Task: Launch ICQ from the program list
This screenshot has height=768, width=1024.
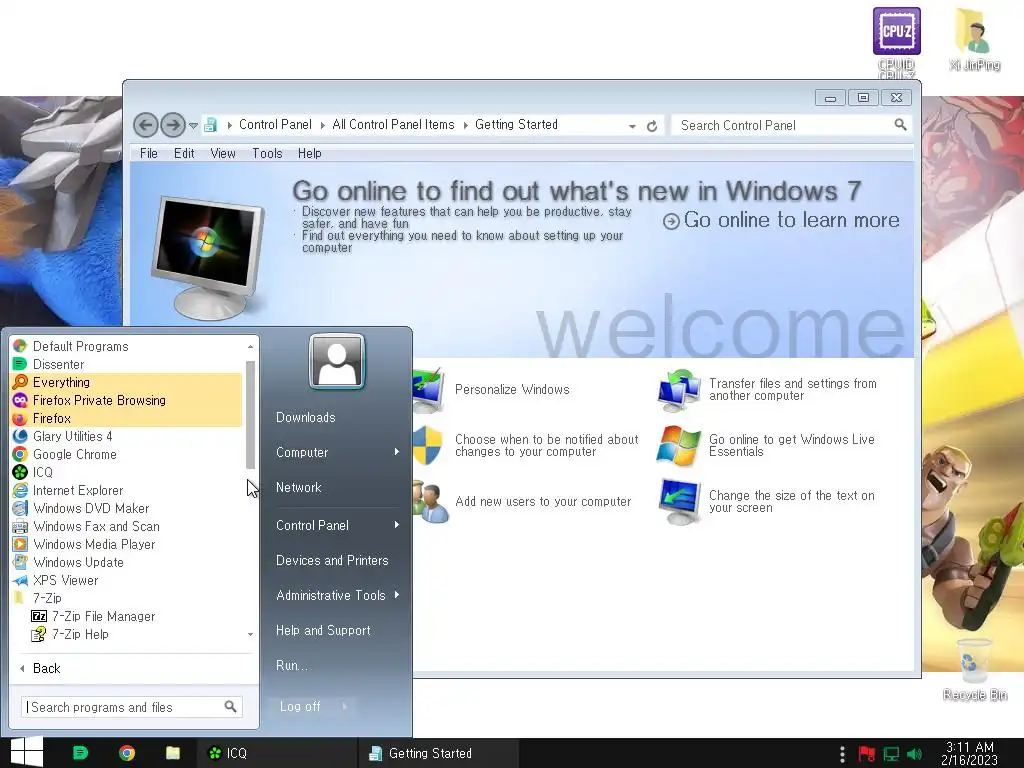Action: [42, 472]
